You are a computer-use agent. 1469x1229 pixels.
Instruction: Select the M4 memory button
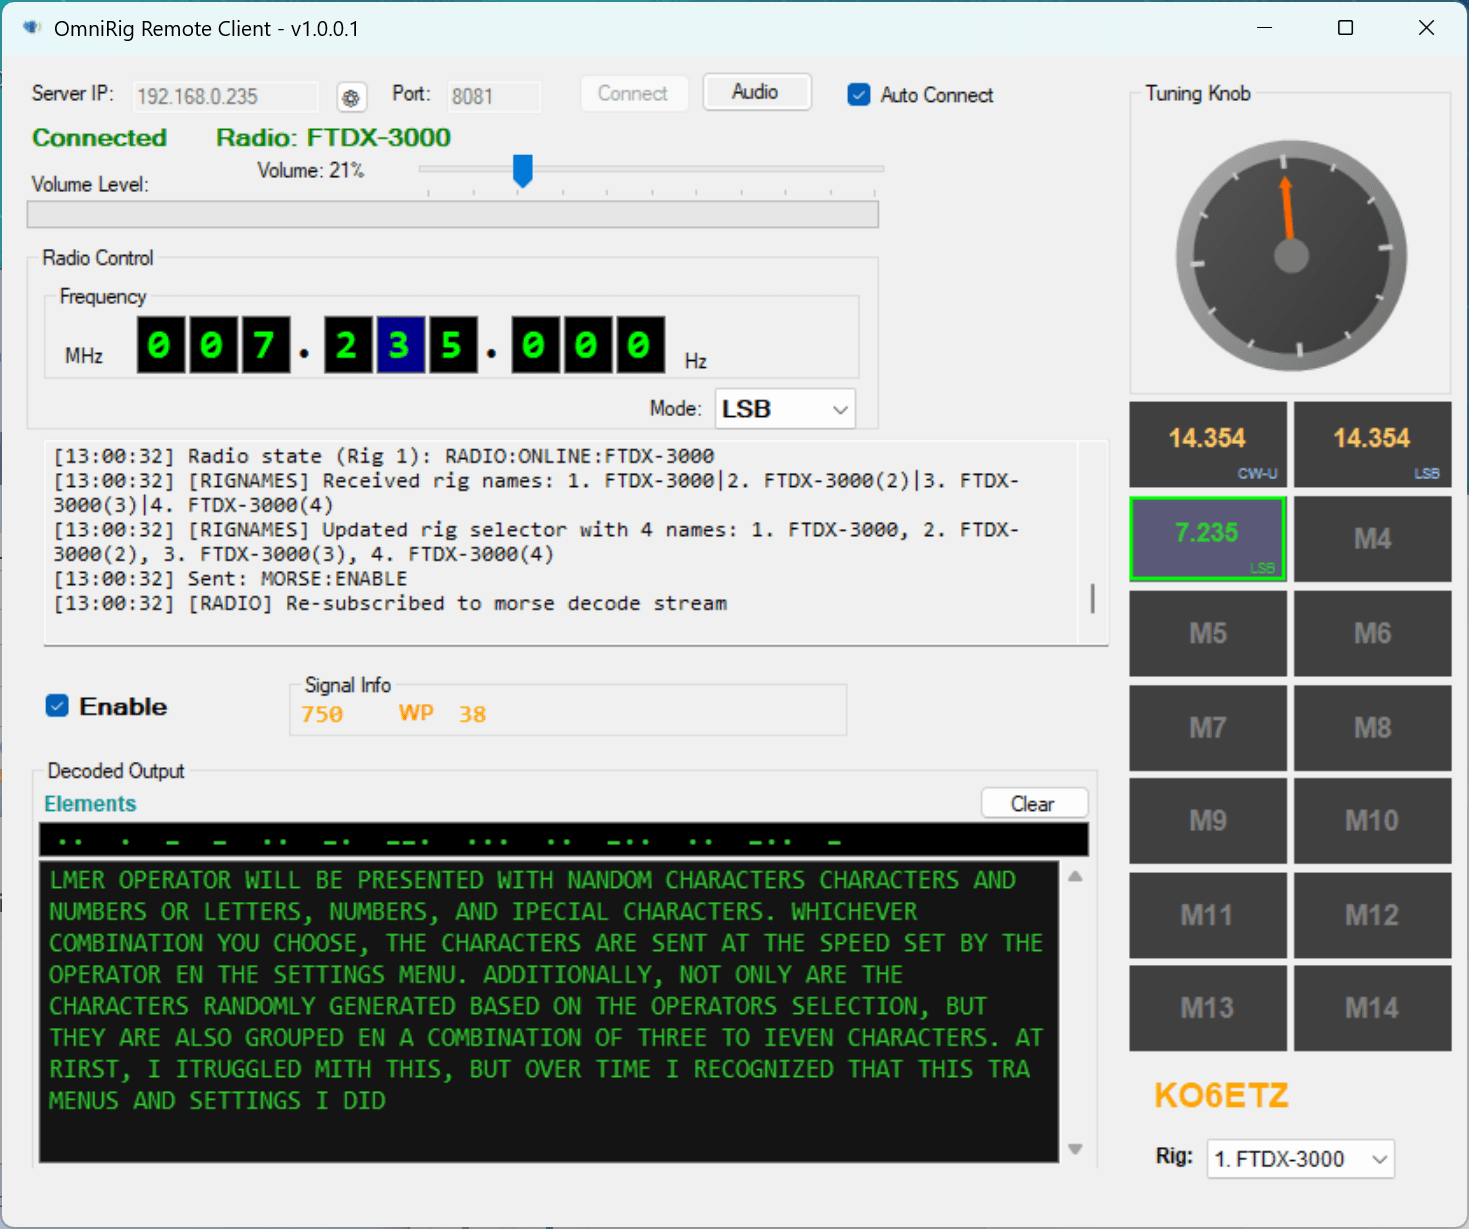coord(1372,539)
